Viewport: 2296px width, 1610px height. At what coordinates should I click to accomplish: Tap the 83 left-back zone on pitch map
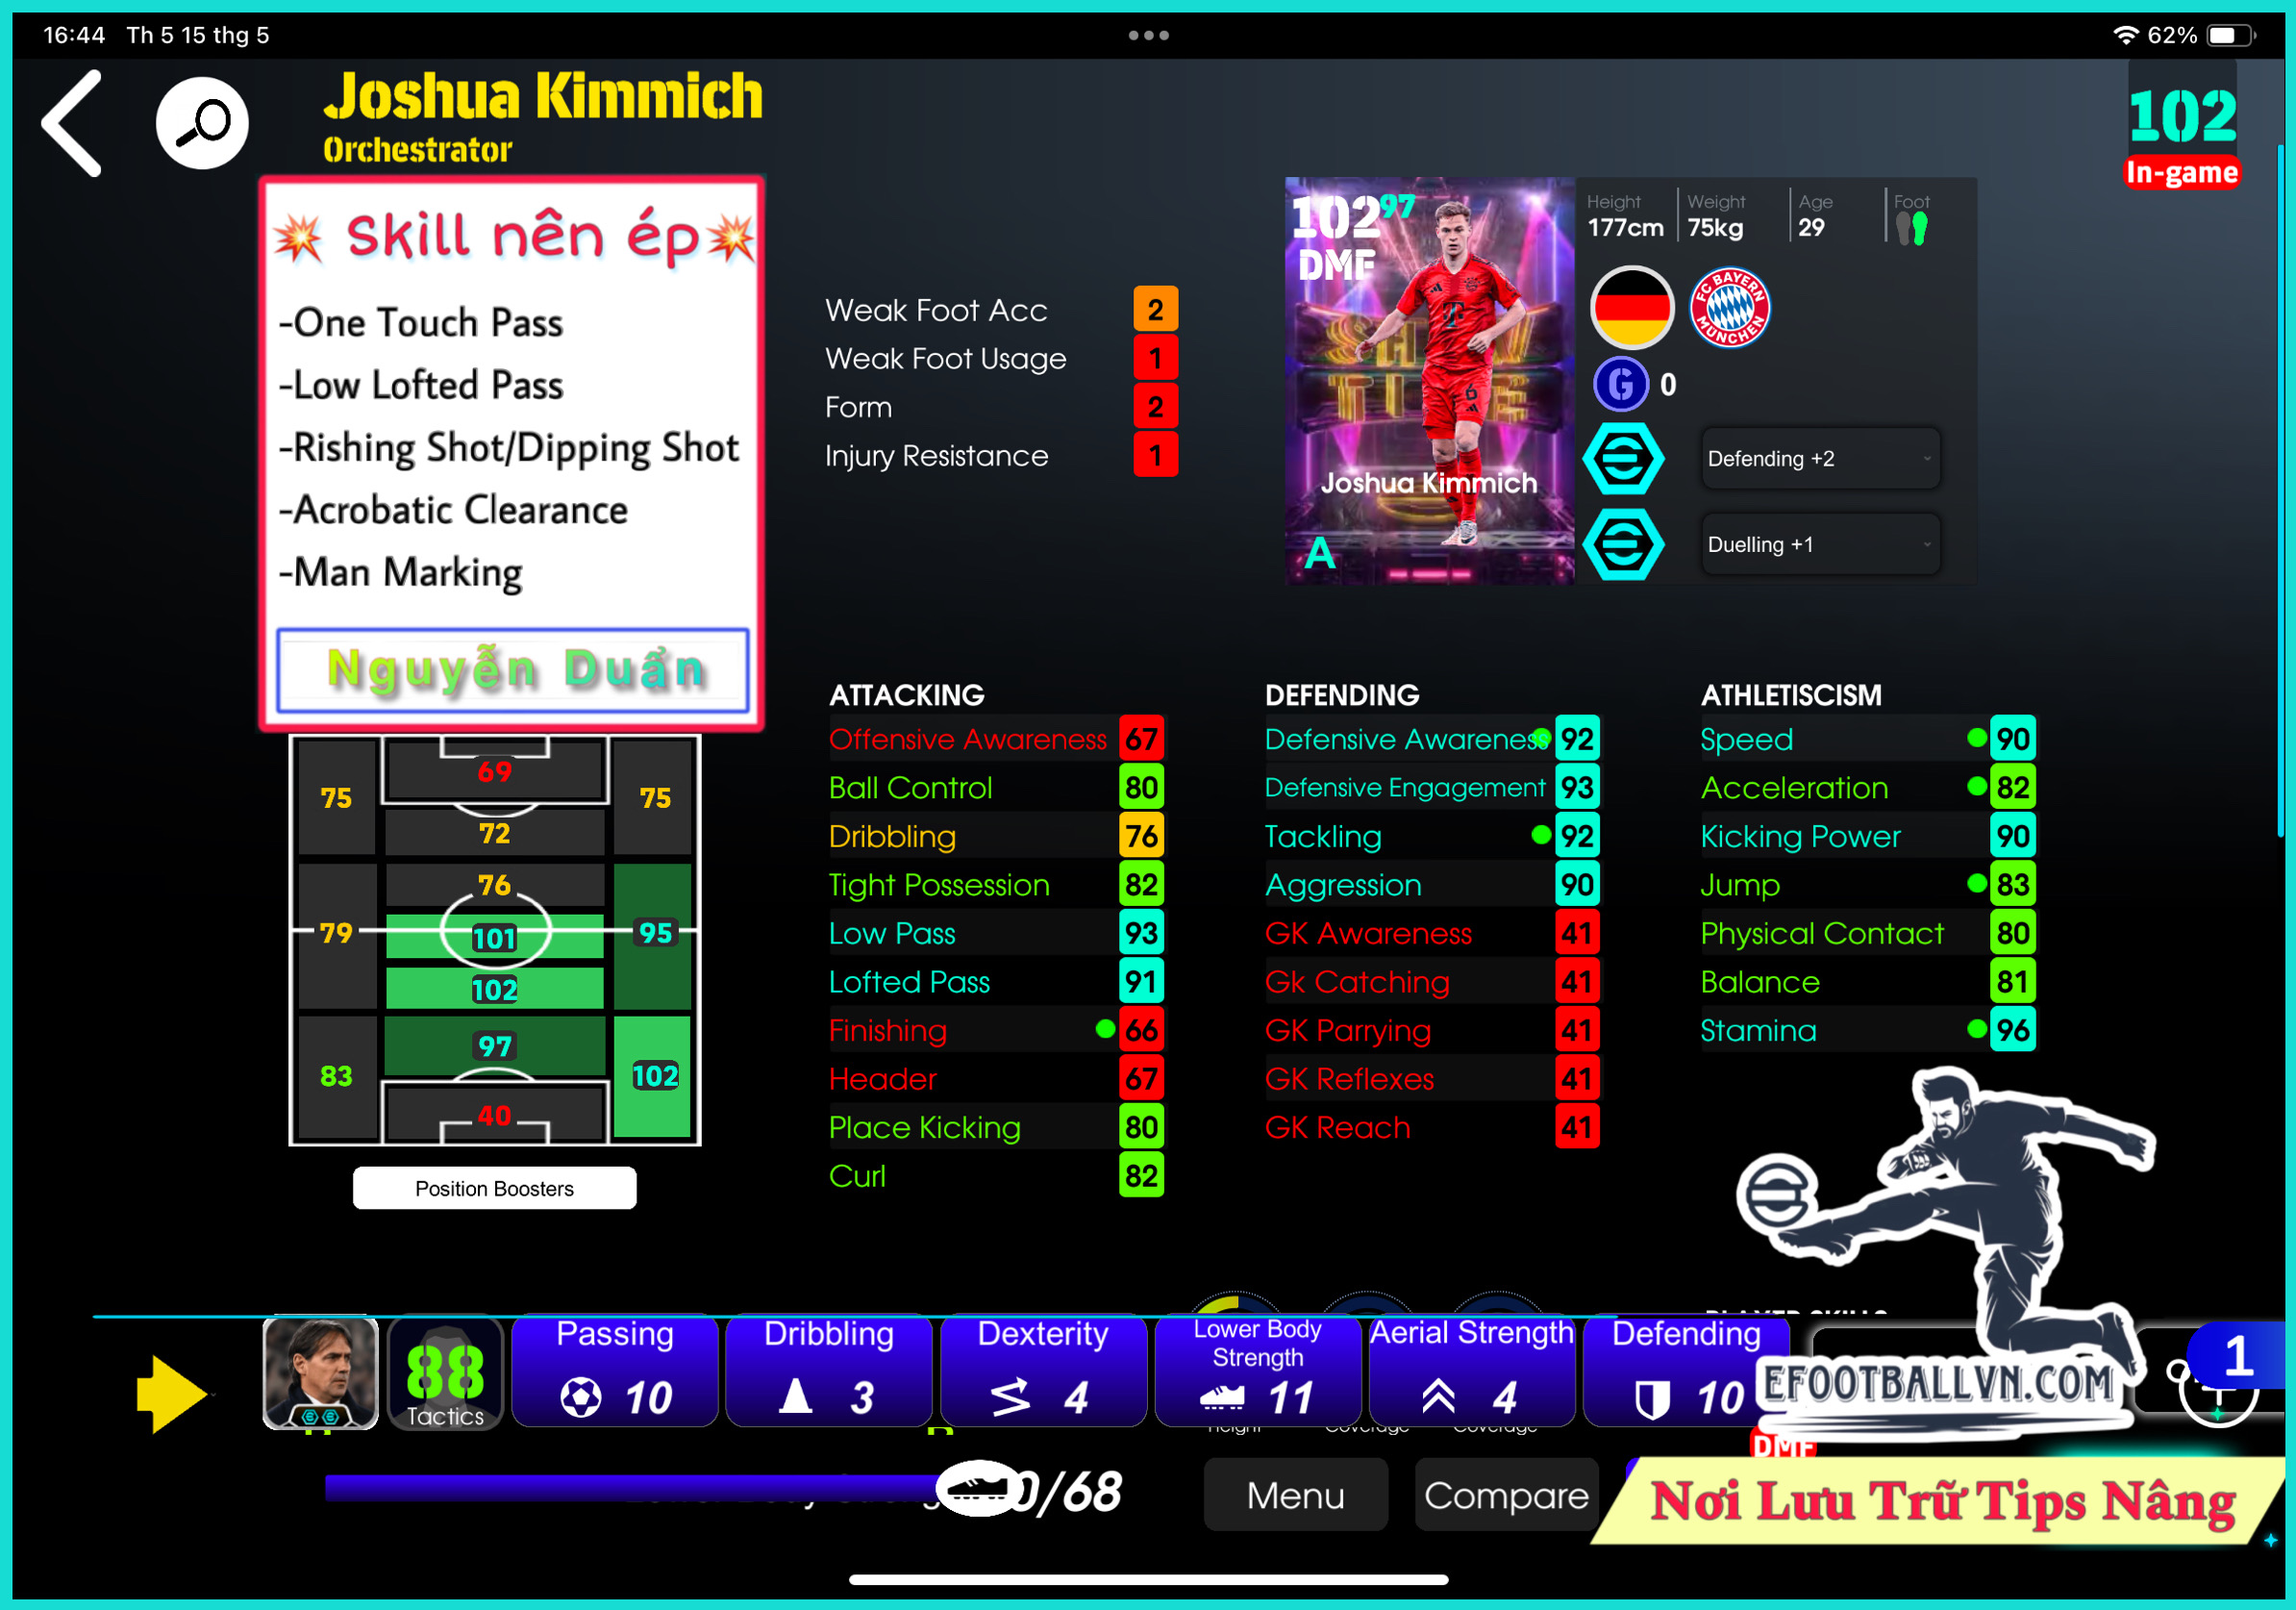[x=336, y=1076]
